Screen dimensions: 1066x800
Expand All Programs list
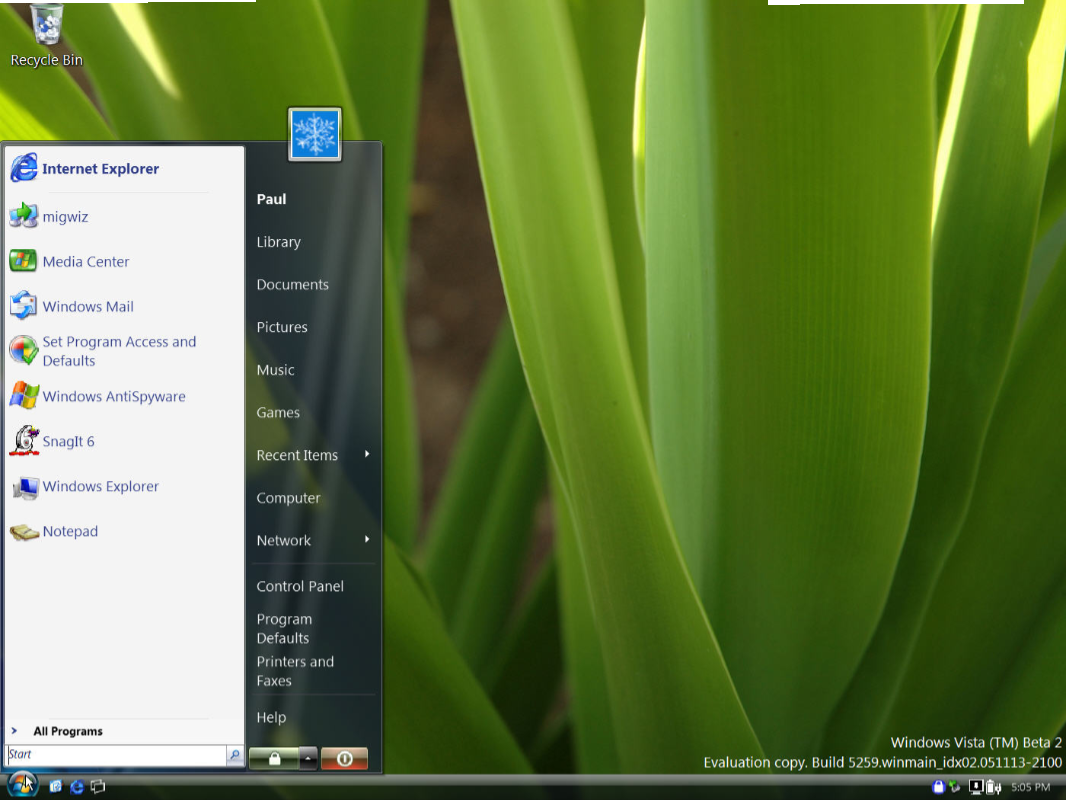tap(67, 731)
